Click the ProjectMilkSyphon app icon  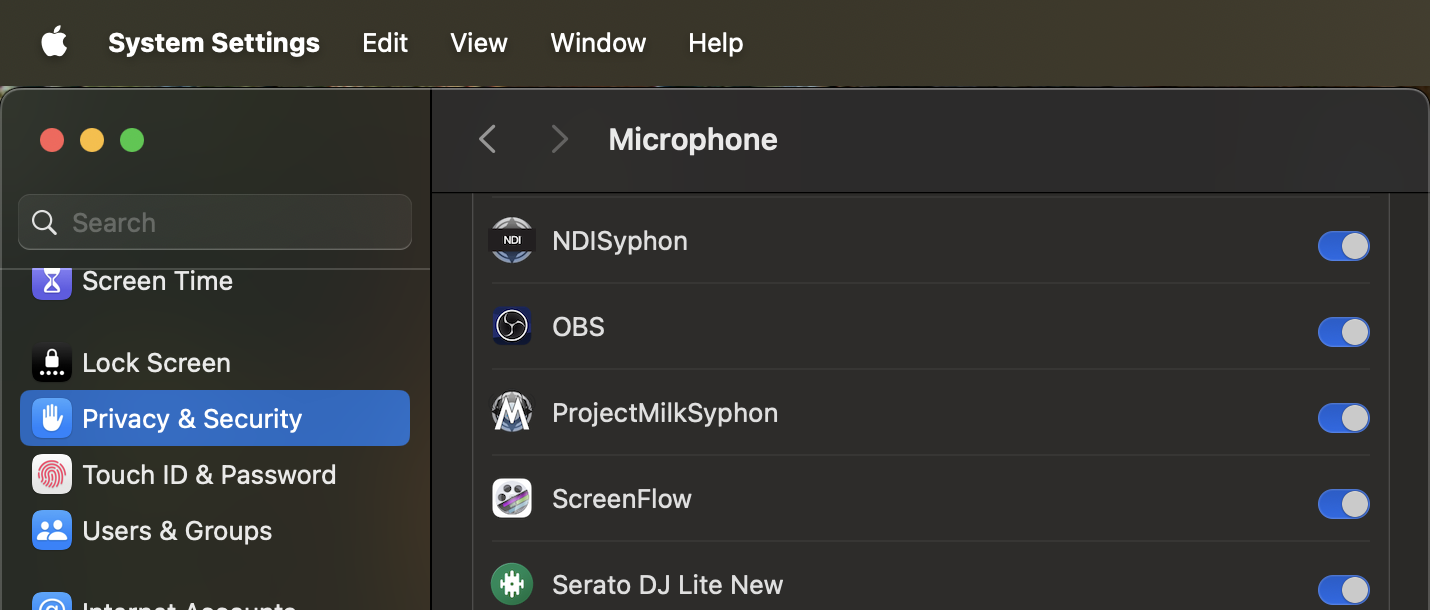pos(512,412)
